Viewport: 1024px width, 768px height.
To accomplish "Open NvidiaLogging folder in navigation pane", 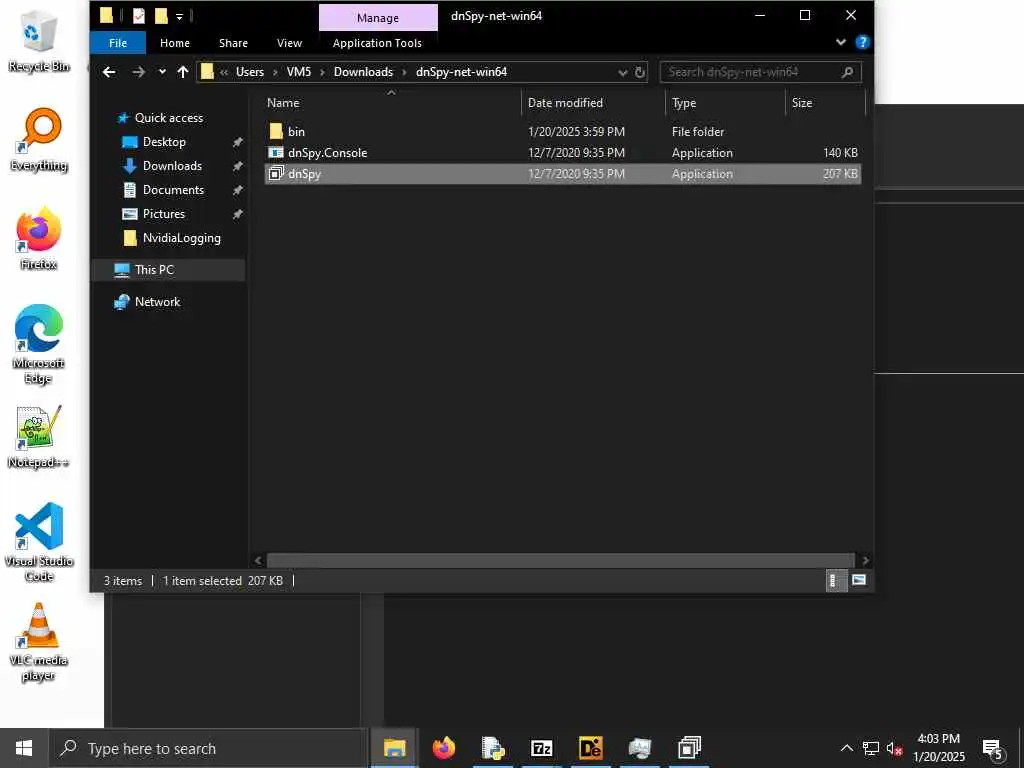I will pos(182,238).
